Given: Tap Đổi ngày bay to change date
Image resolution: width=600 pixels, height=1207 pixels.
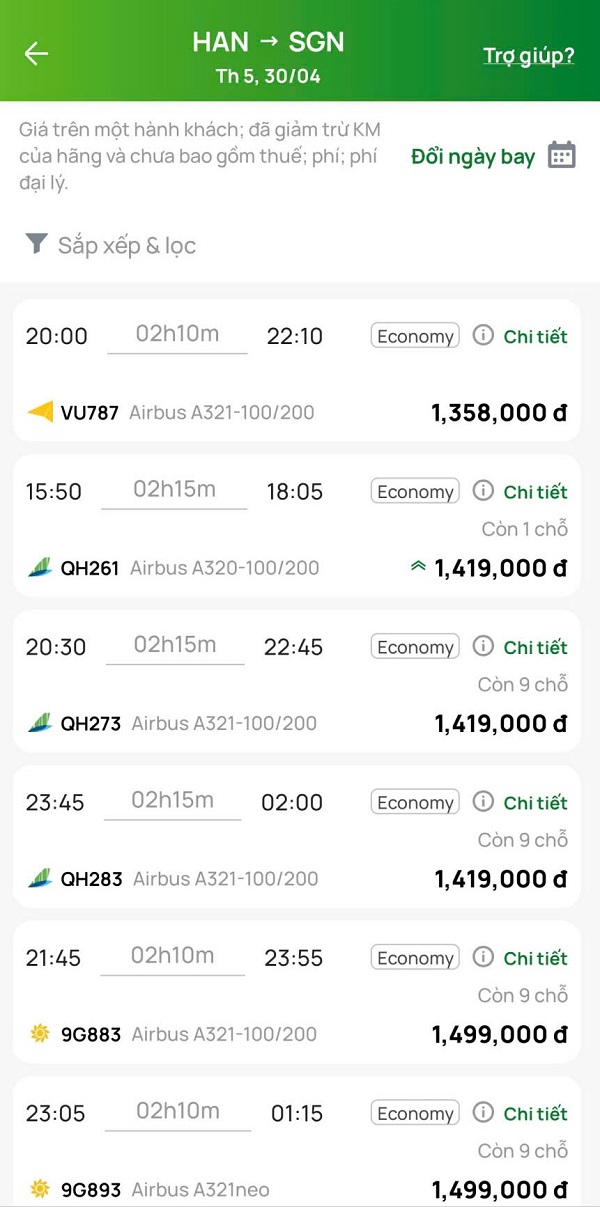Looking at the screenshot, I should pos(473,157).
